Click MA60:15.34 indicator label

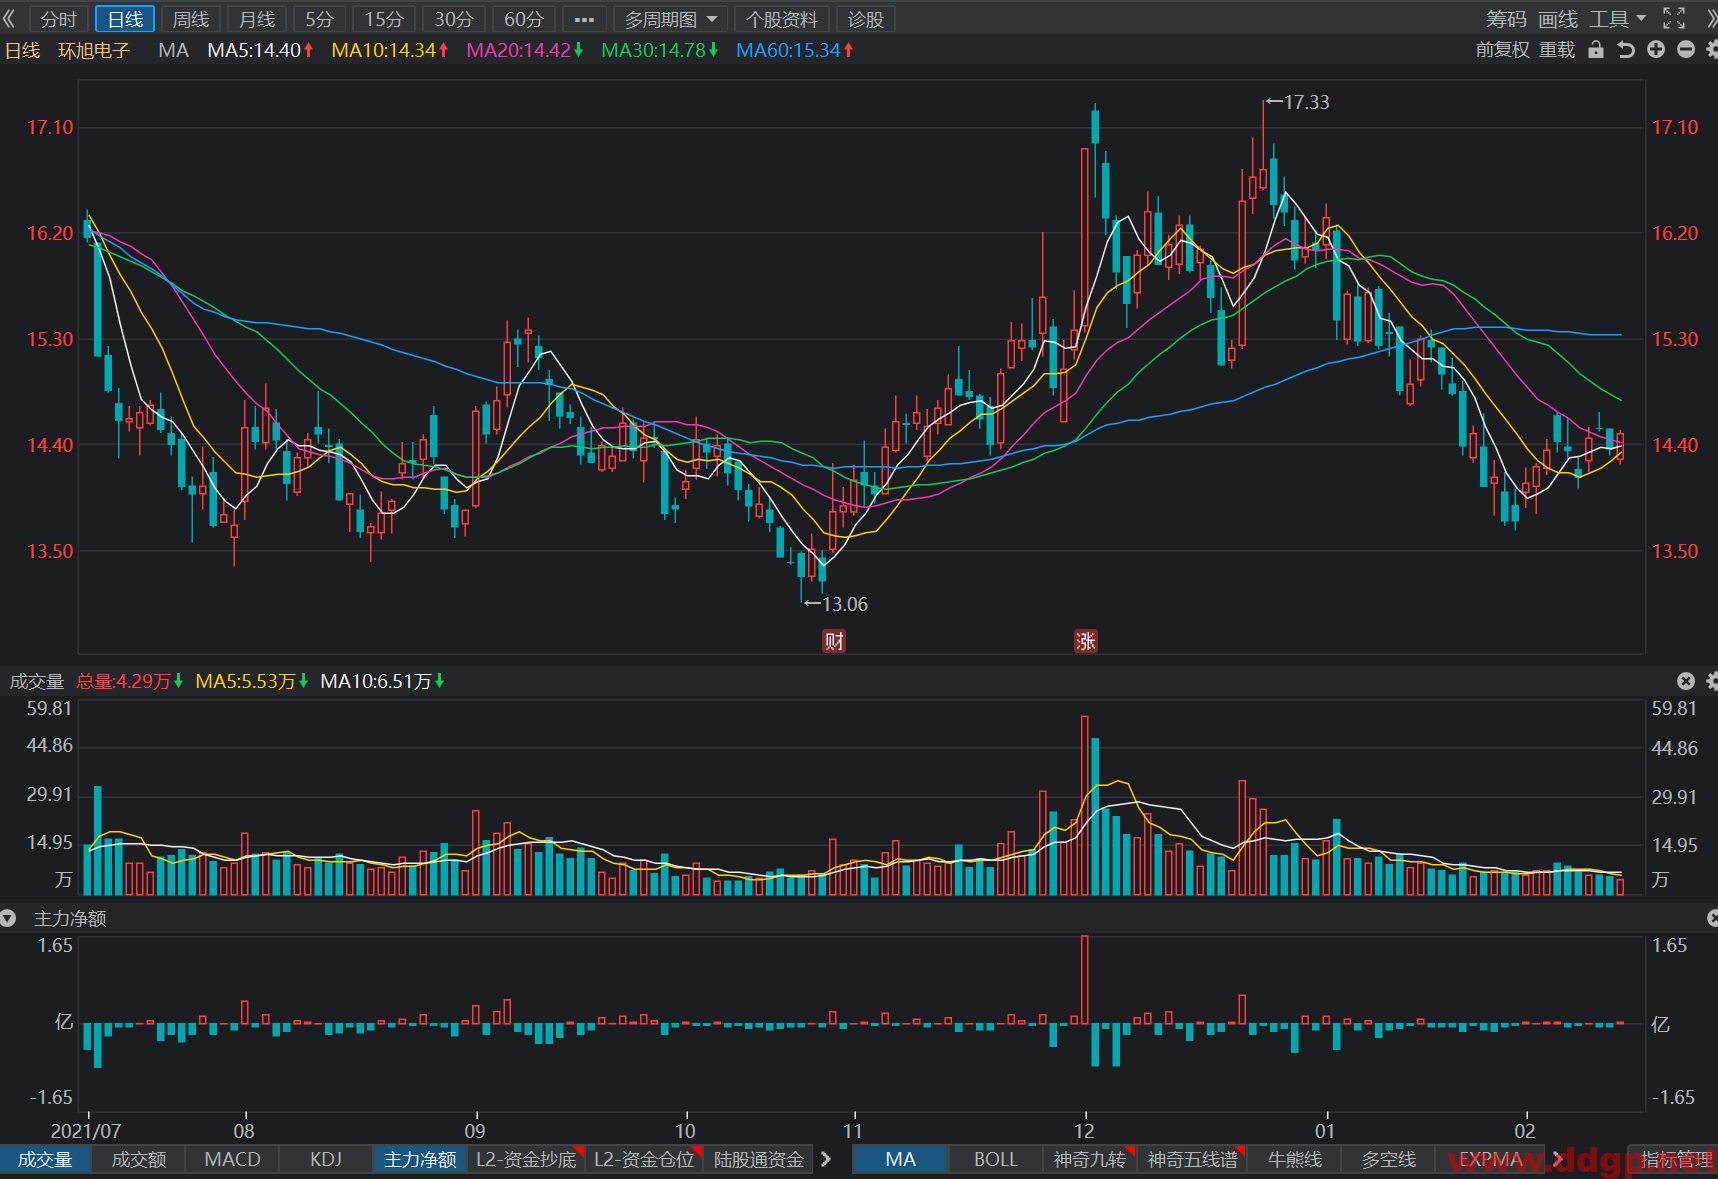(x=795, y=50)
